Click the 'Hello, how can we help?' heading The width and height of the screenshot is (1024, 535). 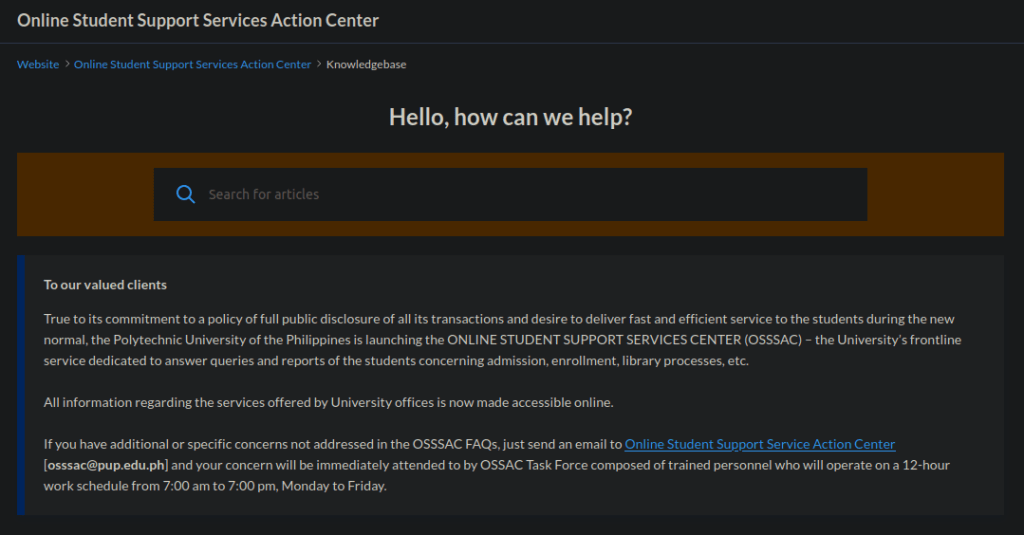click(x=510, y=117)
